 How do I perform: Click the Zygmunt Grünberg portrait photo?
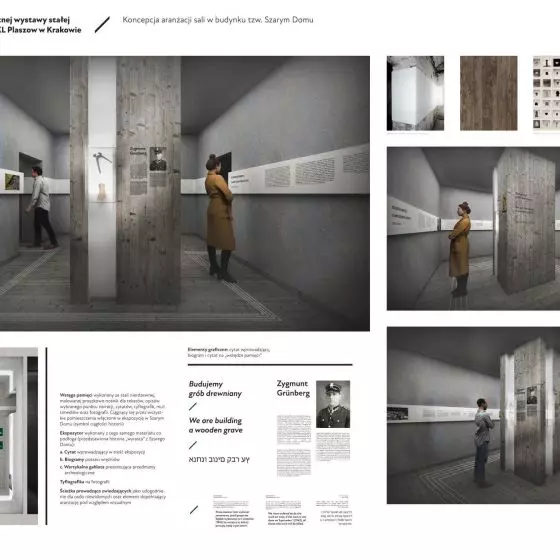click(333, 404)
